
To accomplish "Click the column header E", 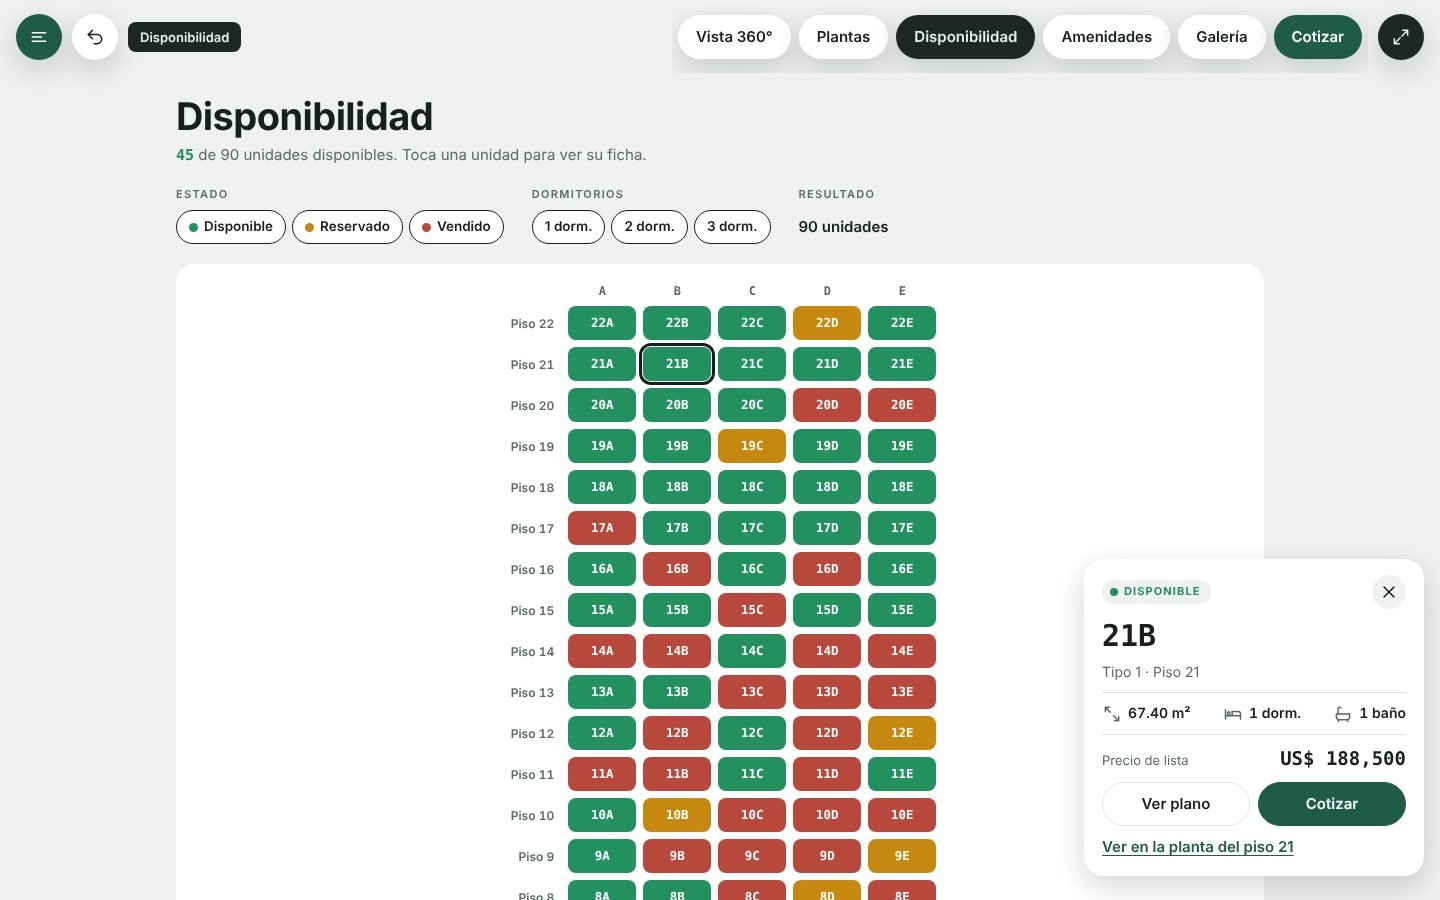I will click(902, 291).
